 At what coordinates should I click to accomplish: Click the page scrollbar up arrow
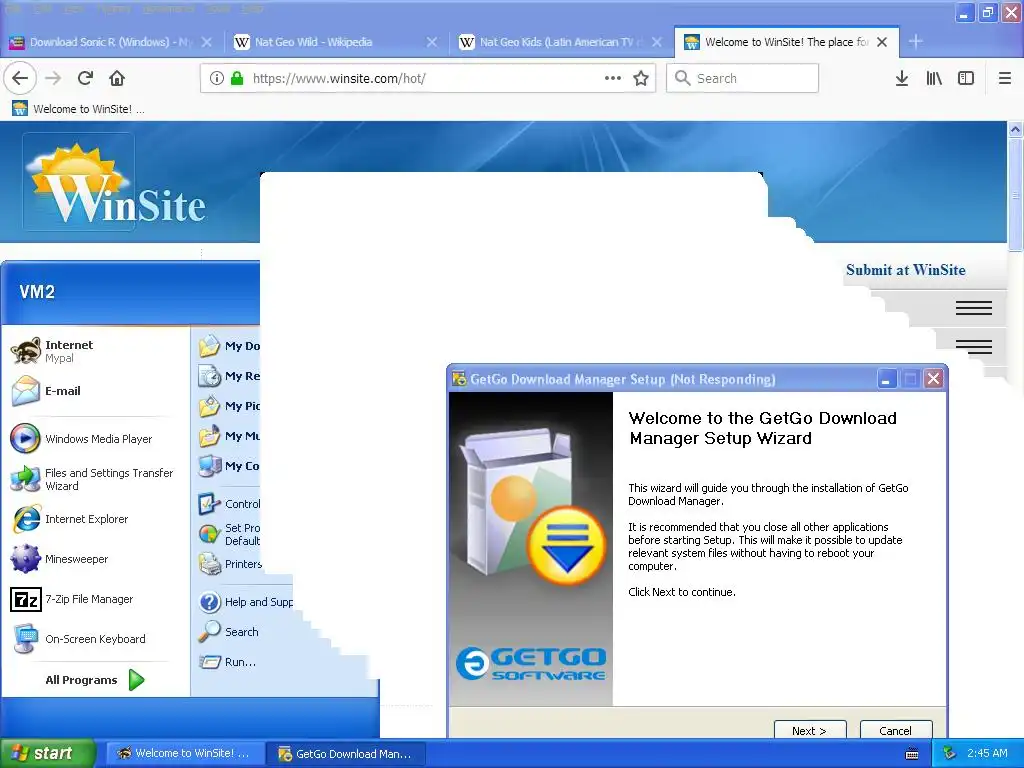[1015, 129]
